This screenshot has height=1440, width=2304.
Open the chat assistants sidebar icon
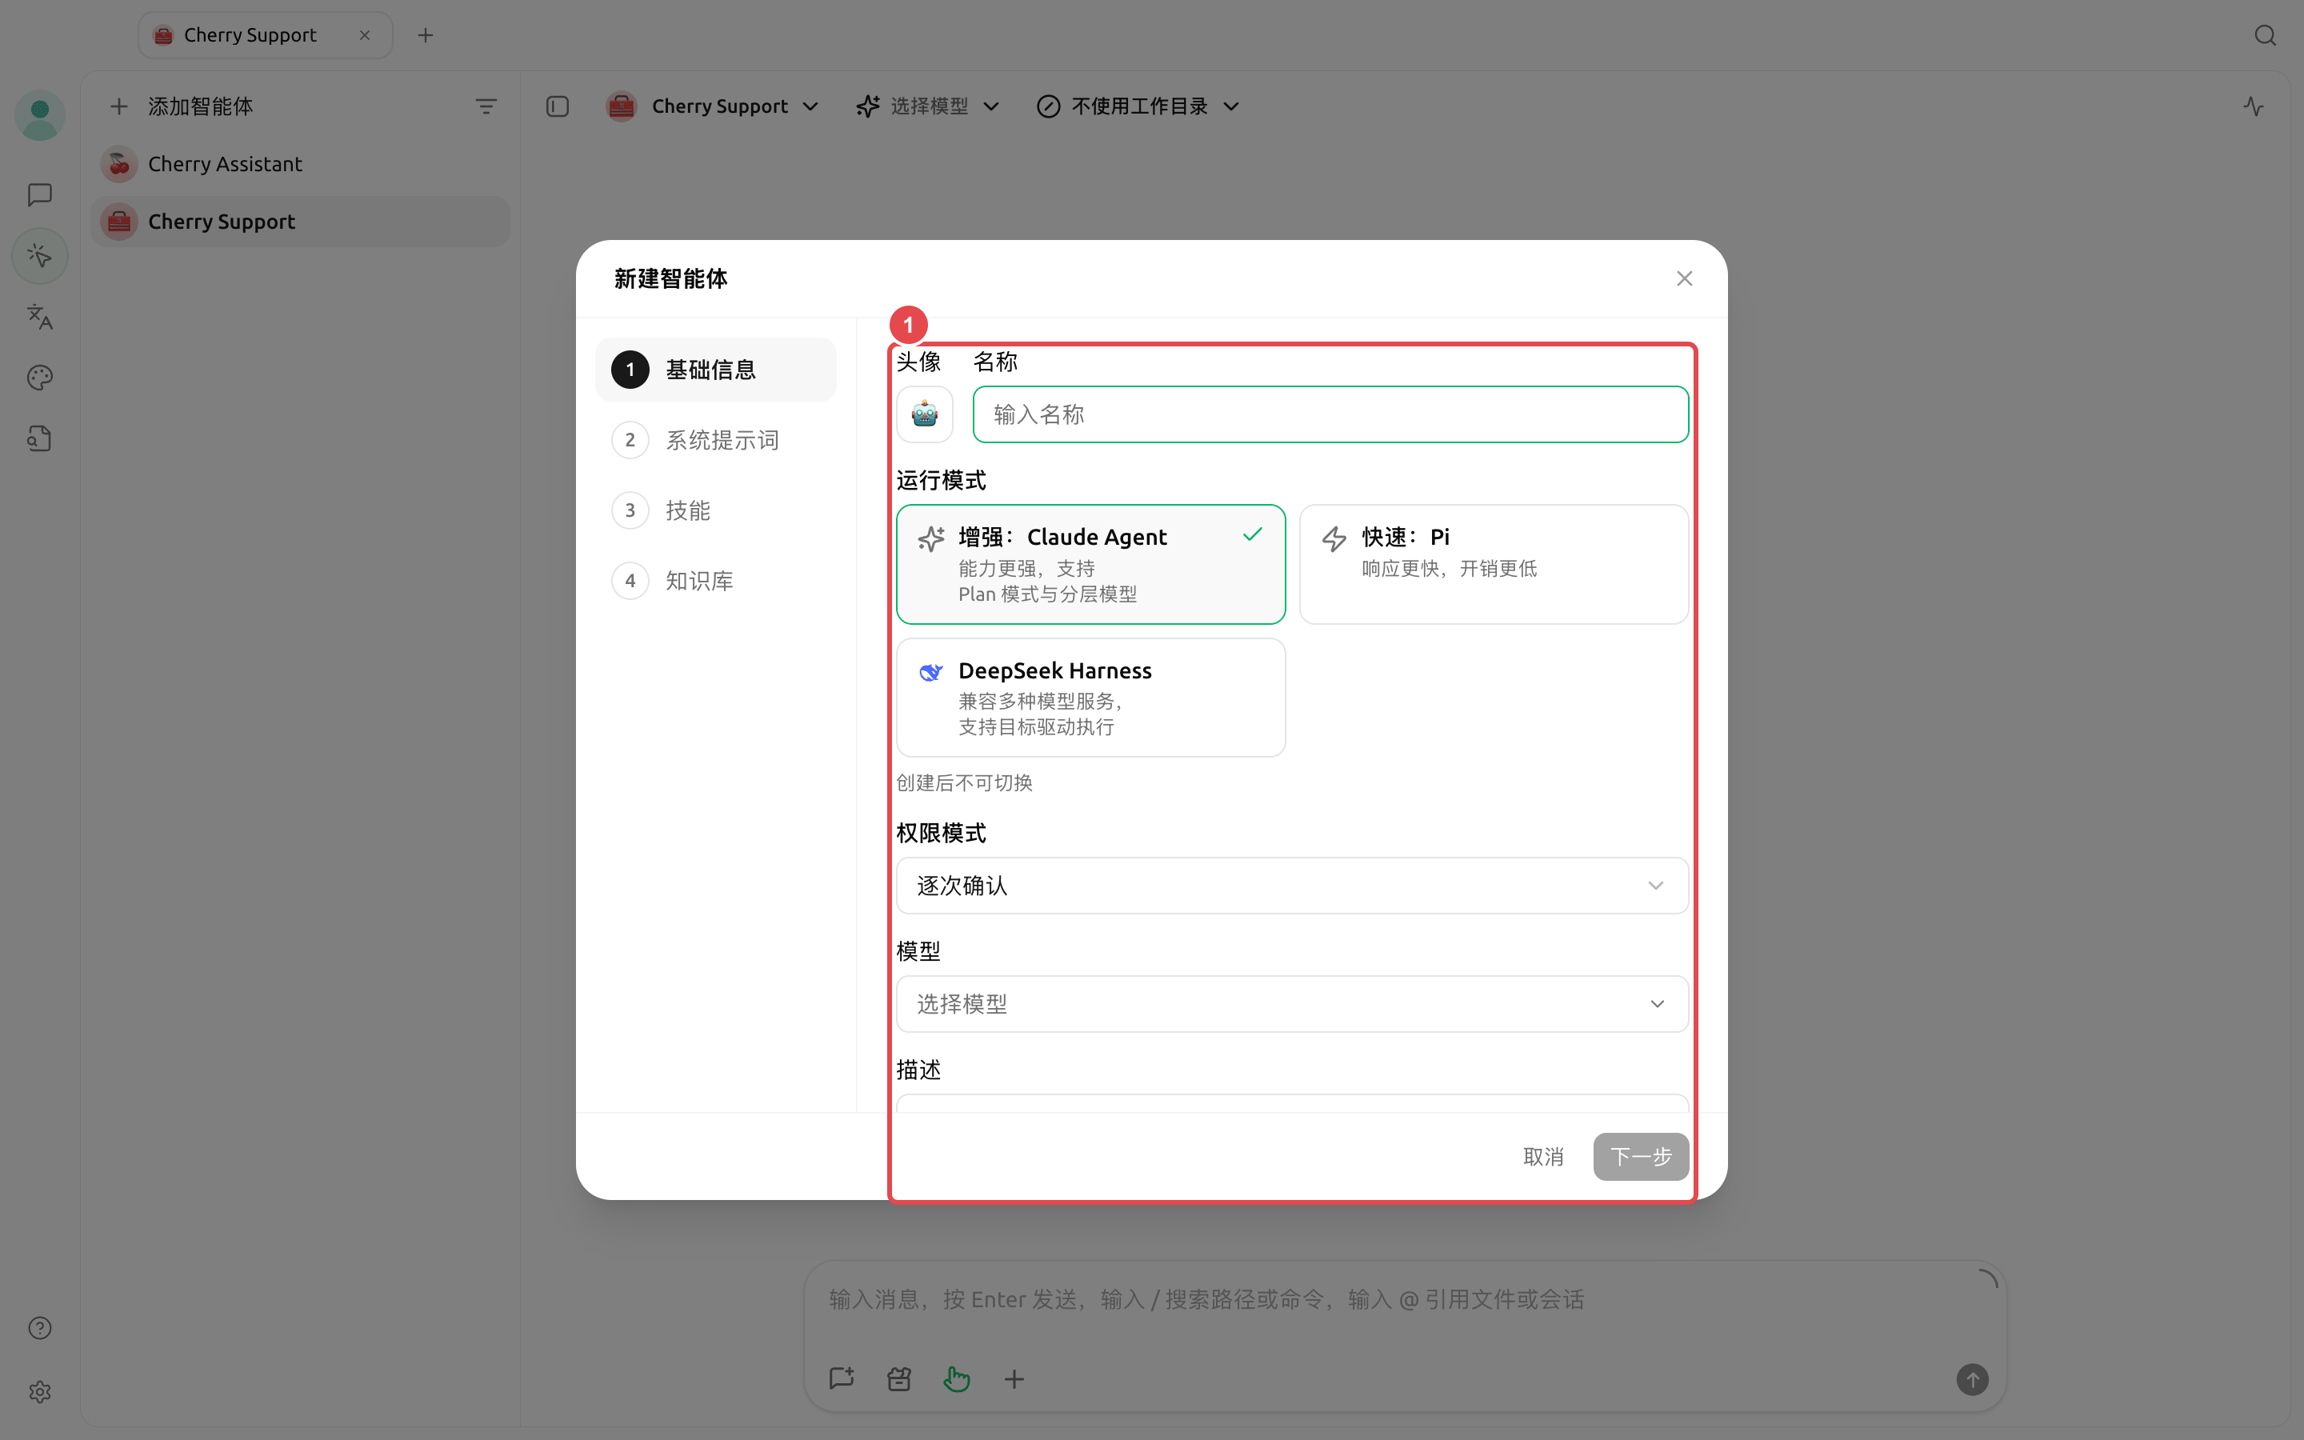[40, 195]
